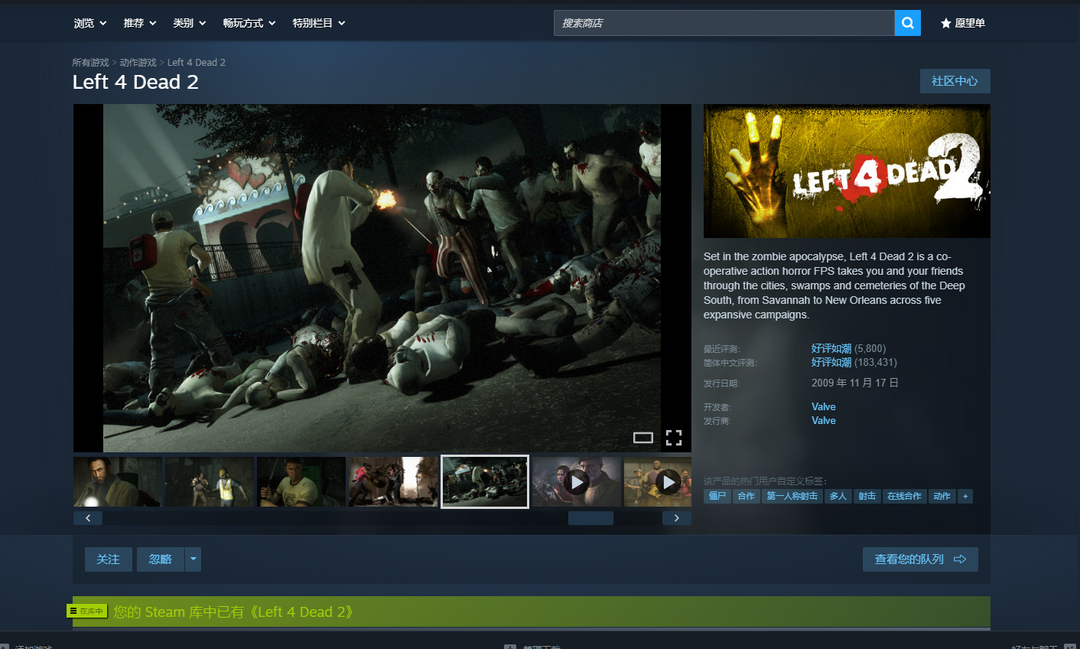Expand the 忽略 options arrow
This screenshot has width=1080, height=649.
[194, 559]
